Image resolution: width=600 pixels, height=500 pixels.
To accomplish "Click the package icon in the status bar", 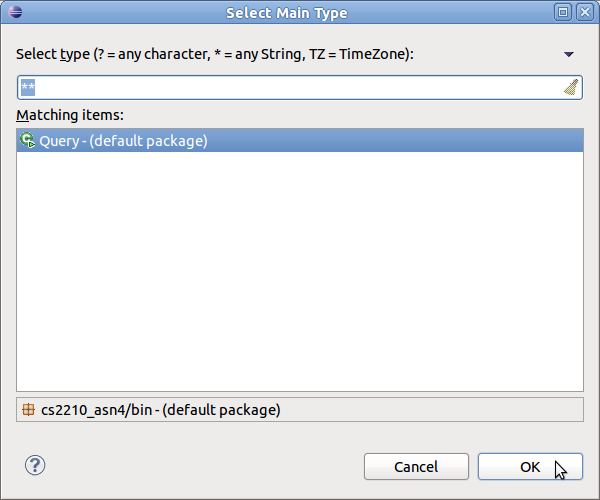I will tap(28, 410).
